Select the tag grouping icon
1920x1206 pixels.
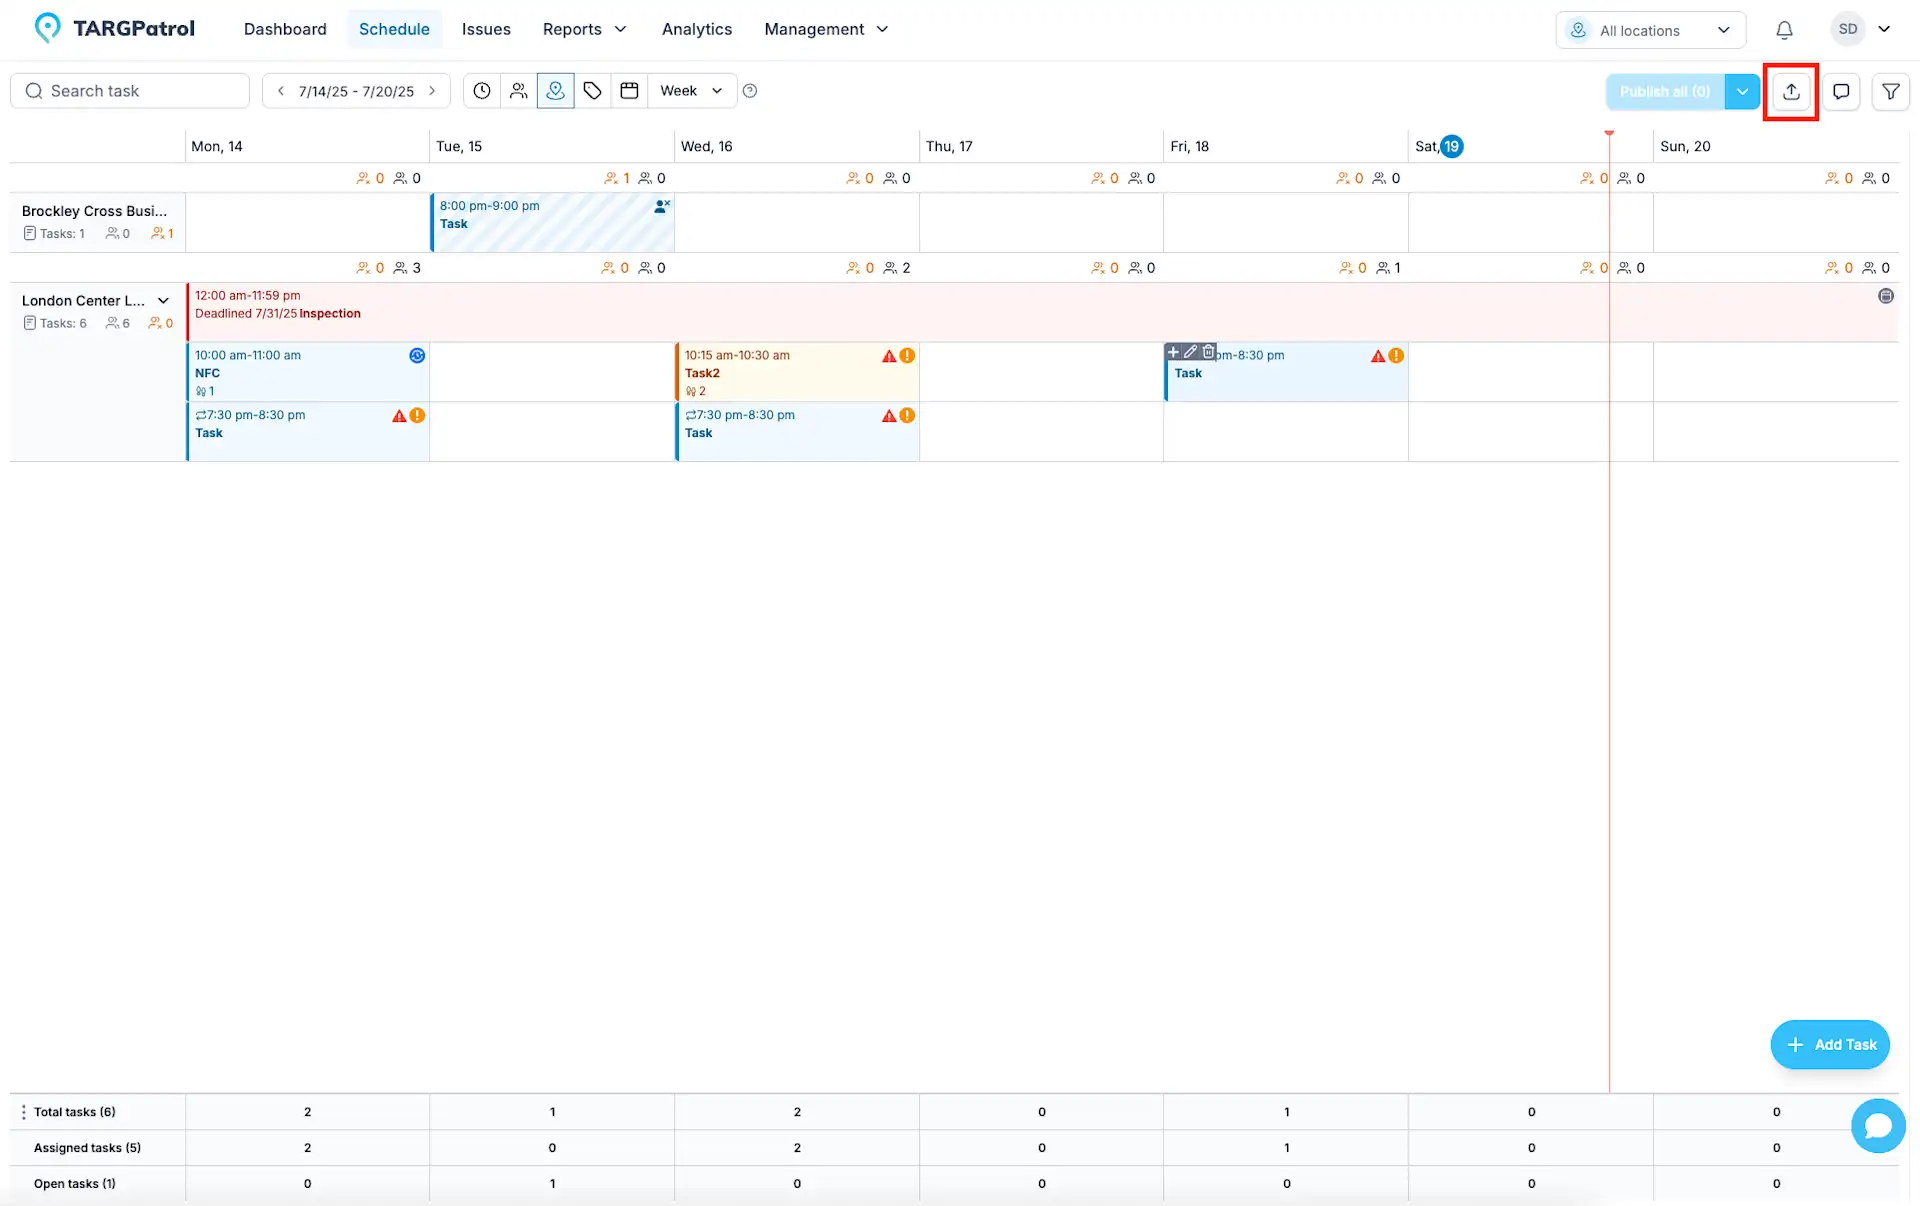tap(592, 91)
